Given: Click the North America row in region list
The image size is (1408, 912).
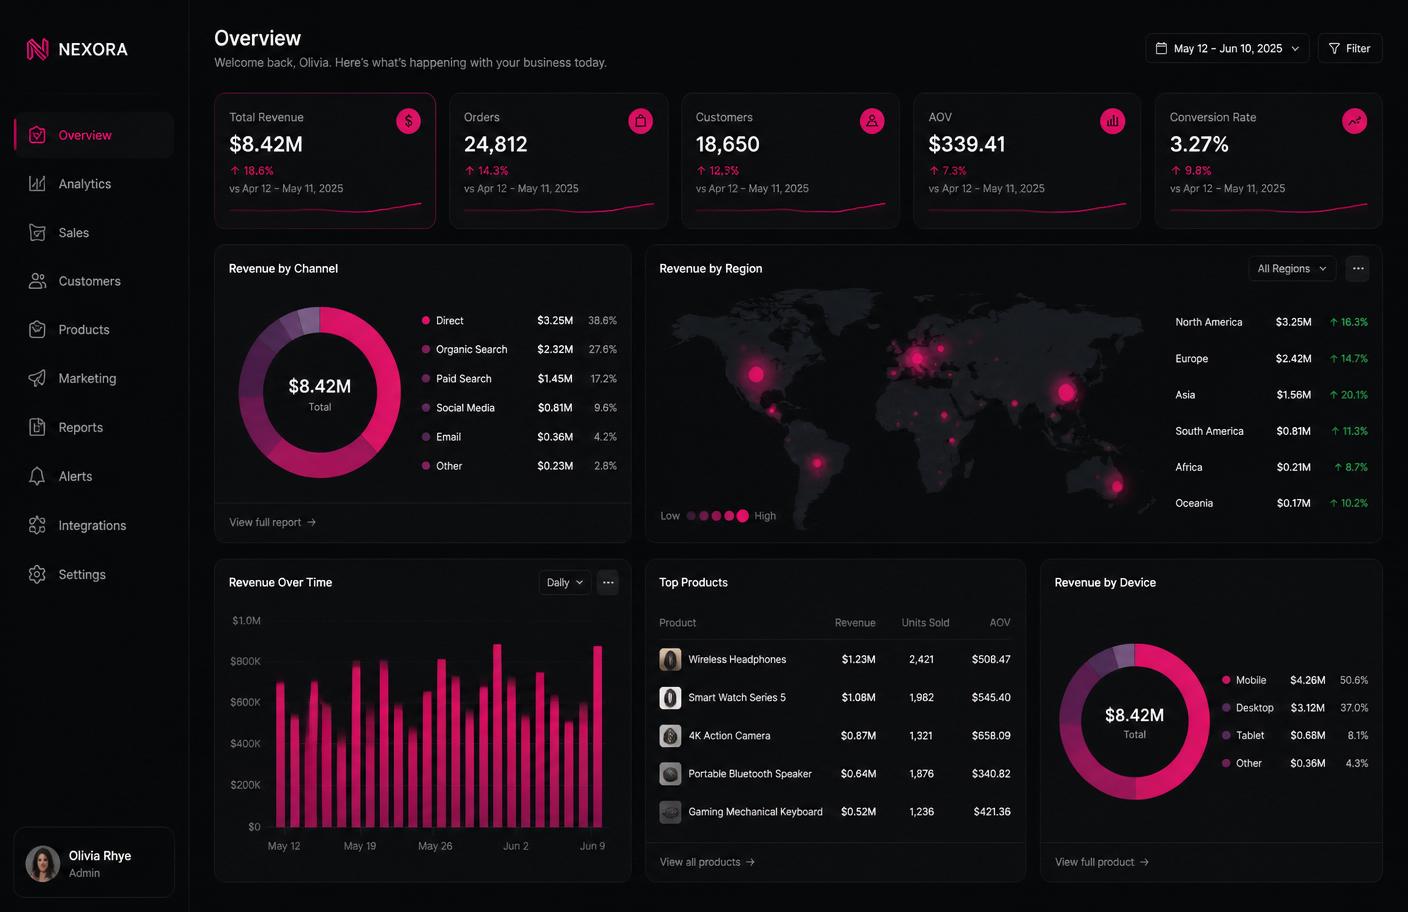Looking at the screenshot, I should coord(1271,322).
